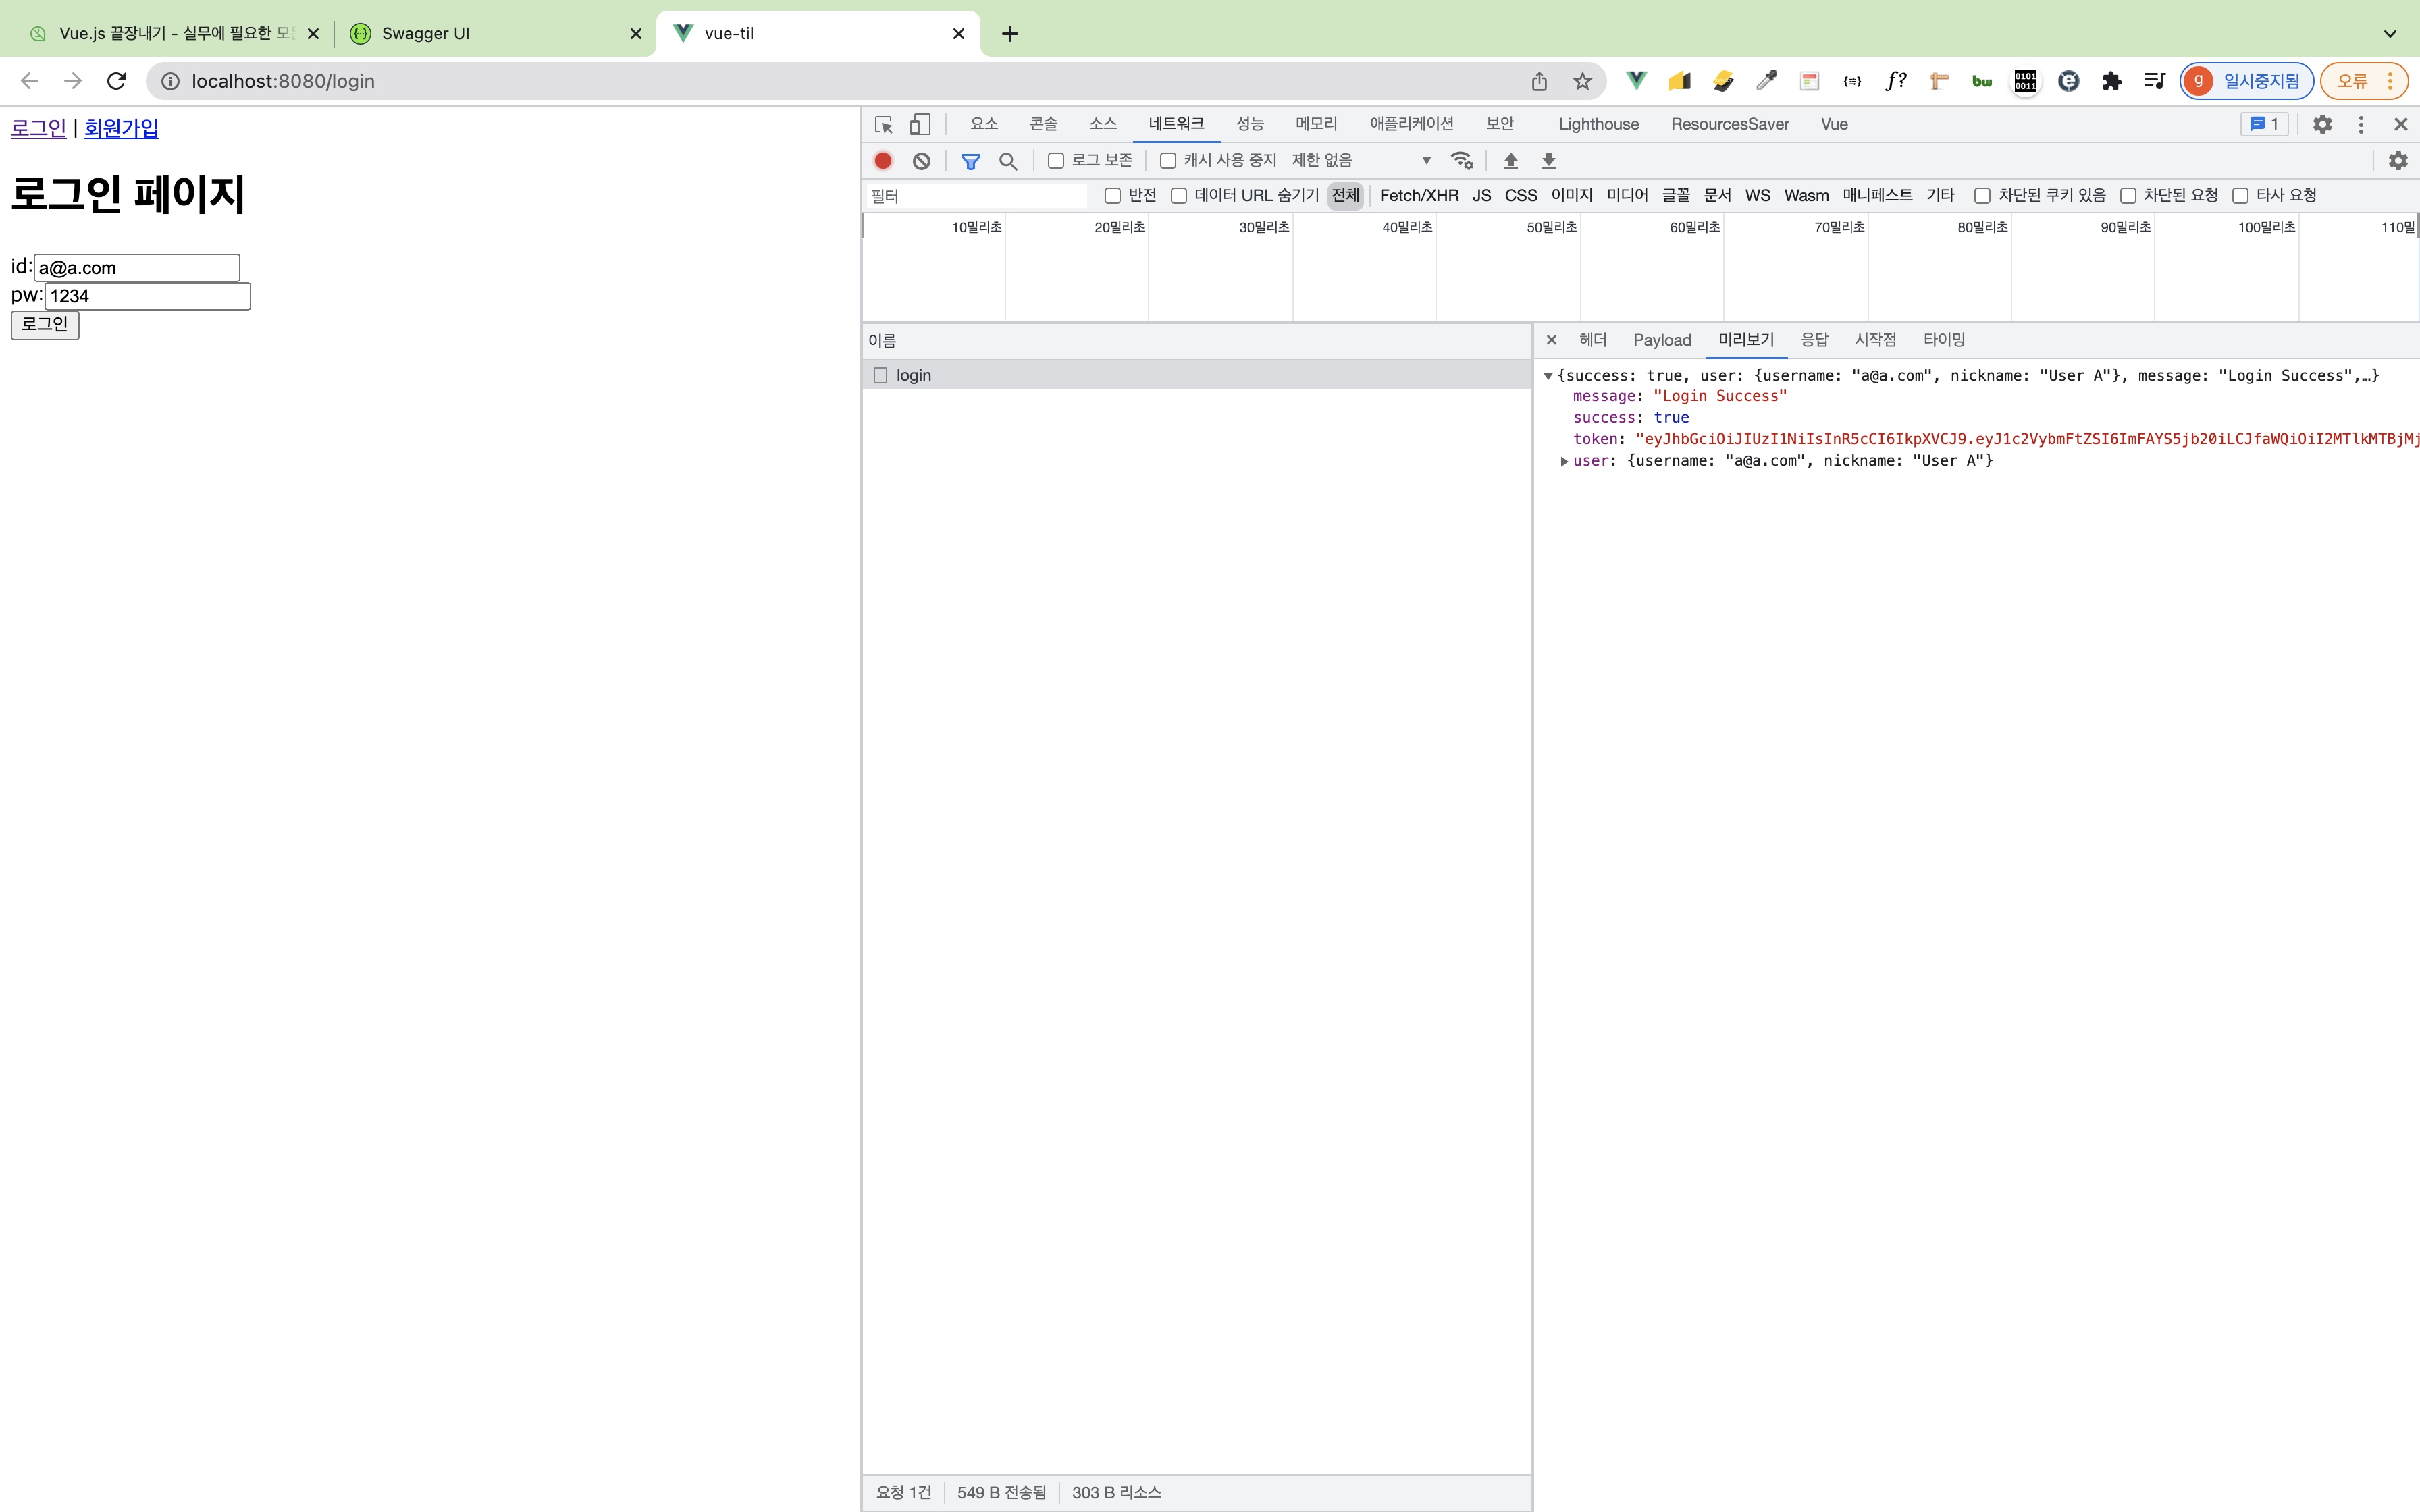Enable the 로그 보존 checkbox
This screenshot has width=2420, height=1512.
click(x=1056, y=160)
